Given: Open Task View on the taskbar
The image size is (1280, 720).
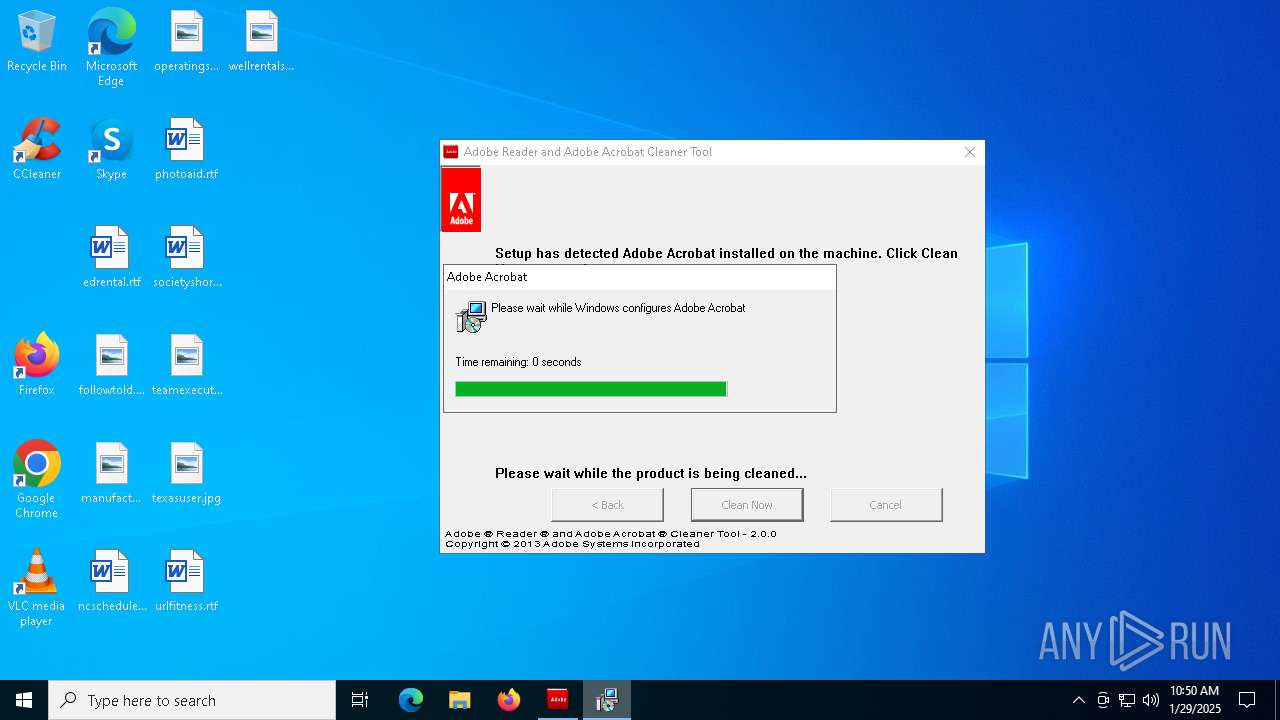Looking at the screenshot, I should coord(360,700).
